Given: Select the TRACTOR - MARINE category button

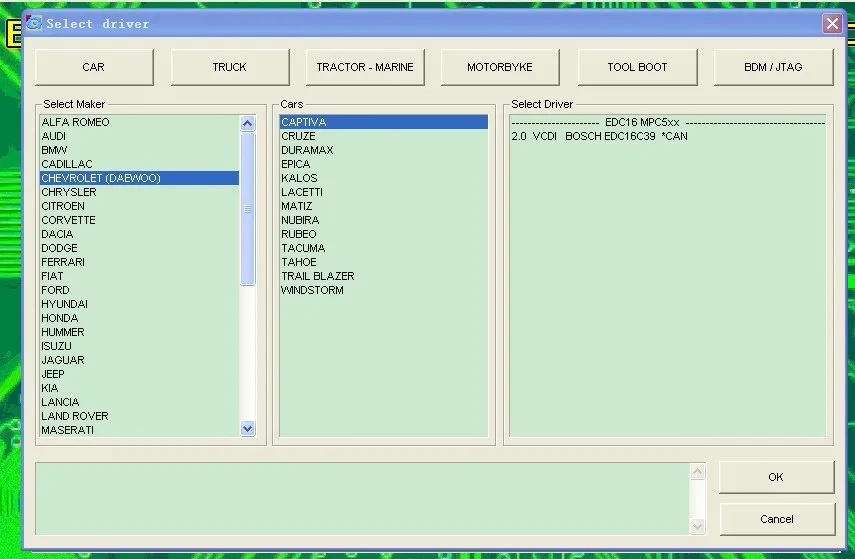Looking at the screenshot, I should pos(365,67).
